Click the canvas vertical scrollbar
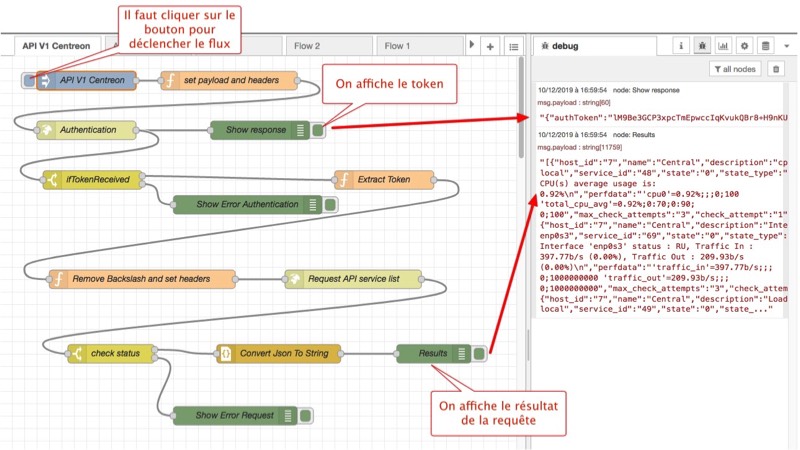This screenshot has width=800, height=450. point(521,110)
